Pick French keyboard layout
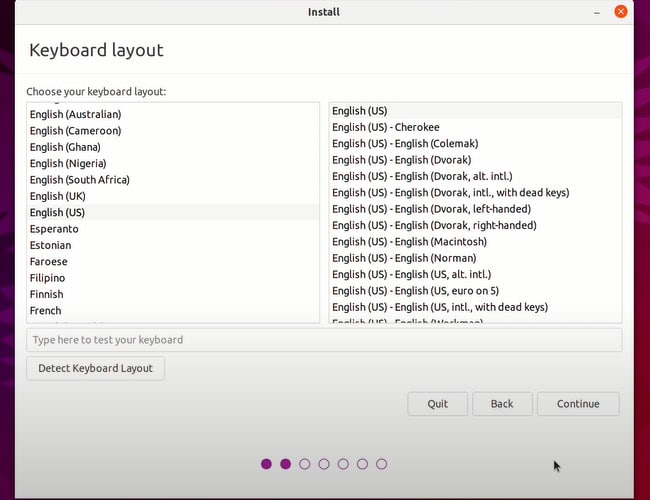The image size is (650, 500). 173,311
